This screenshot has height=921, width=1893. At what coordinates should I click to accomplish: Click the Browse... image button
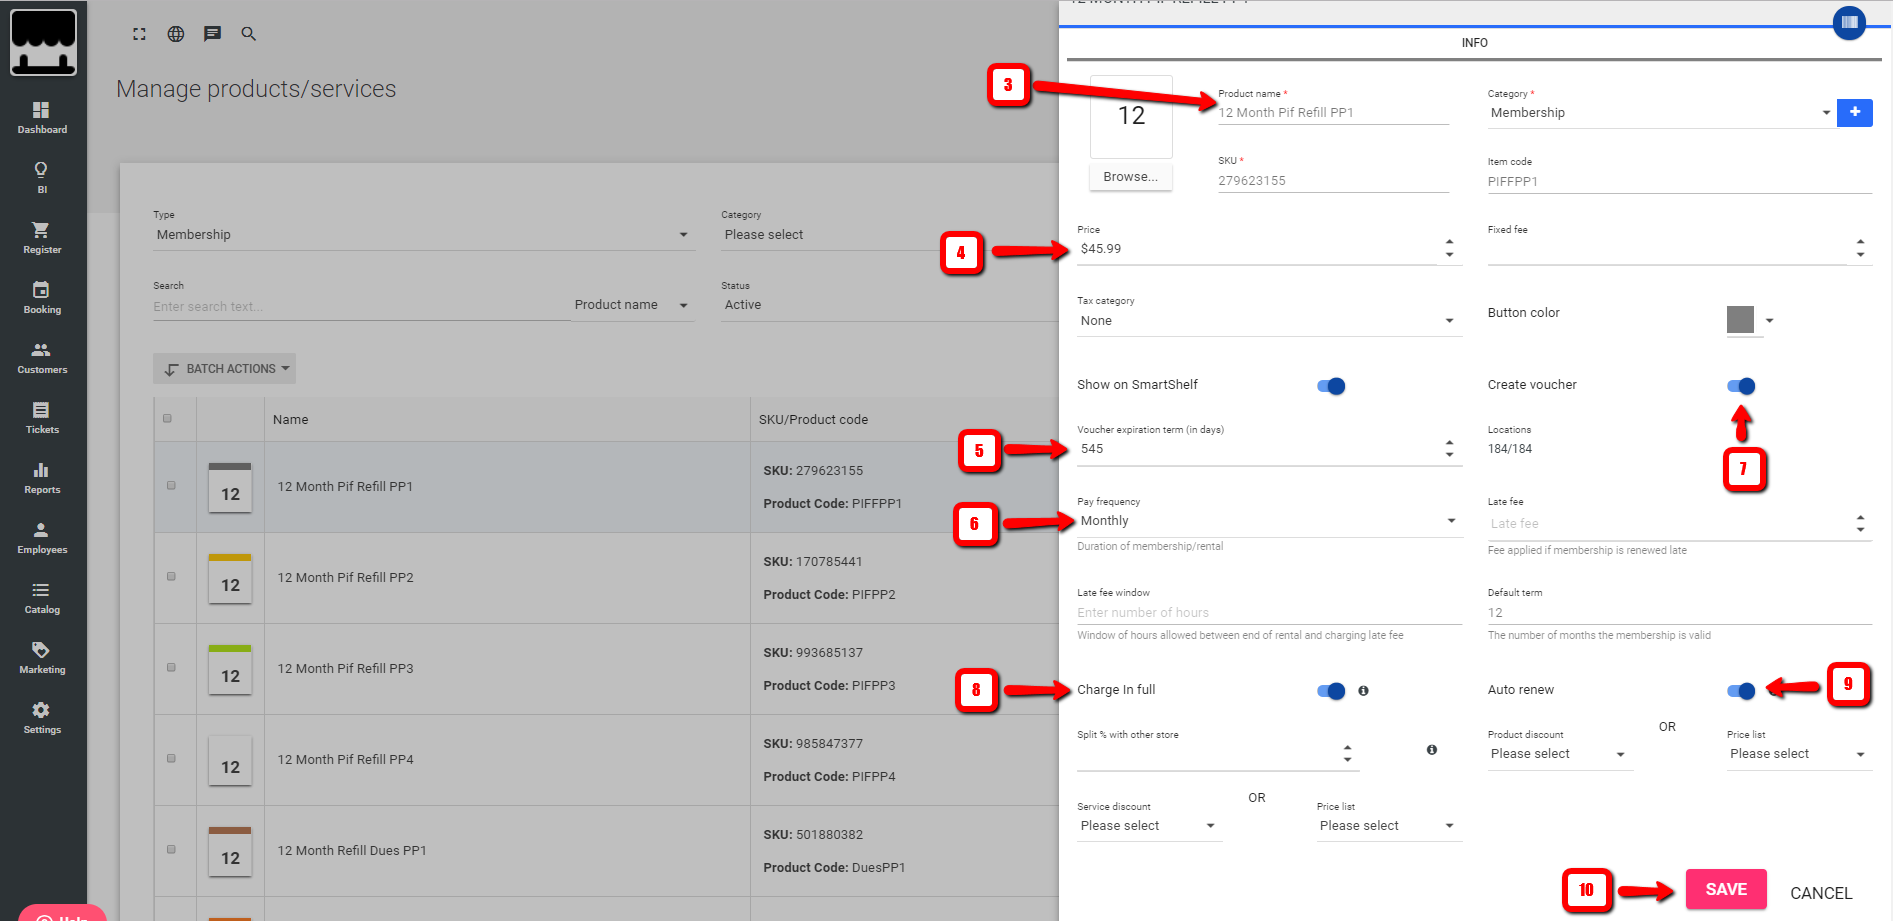coord(1131,177)
